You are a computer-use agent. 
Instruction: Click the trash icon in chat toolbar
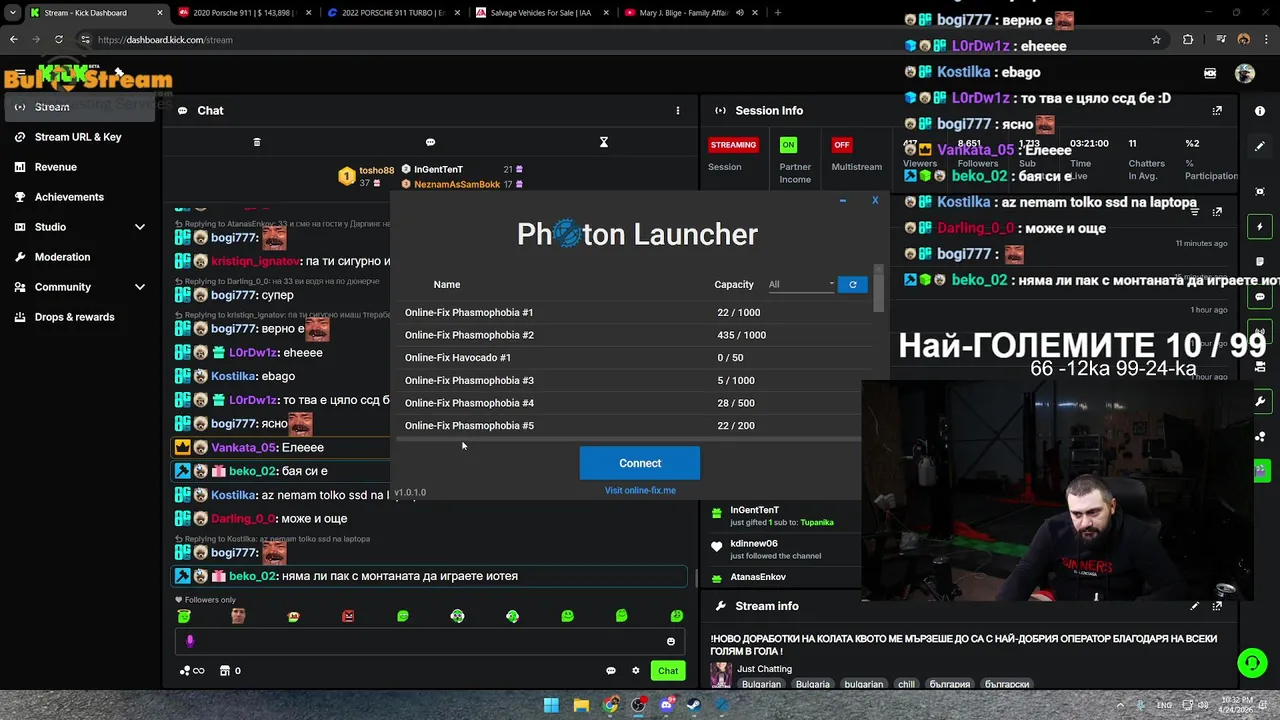point(257,142)
